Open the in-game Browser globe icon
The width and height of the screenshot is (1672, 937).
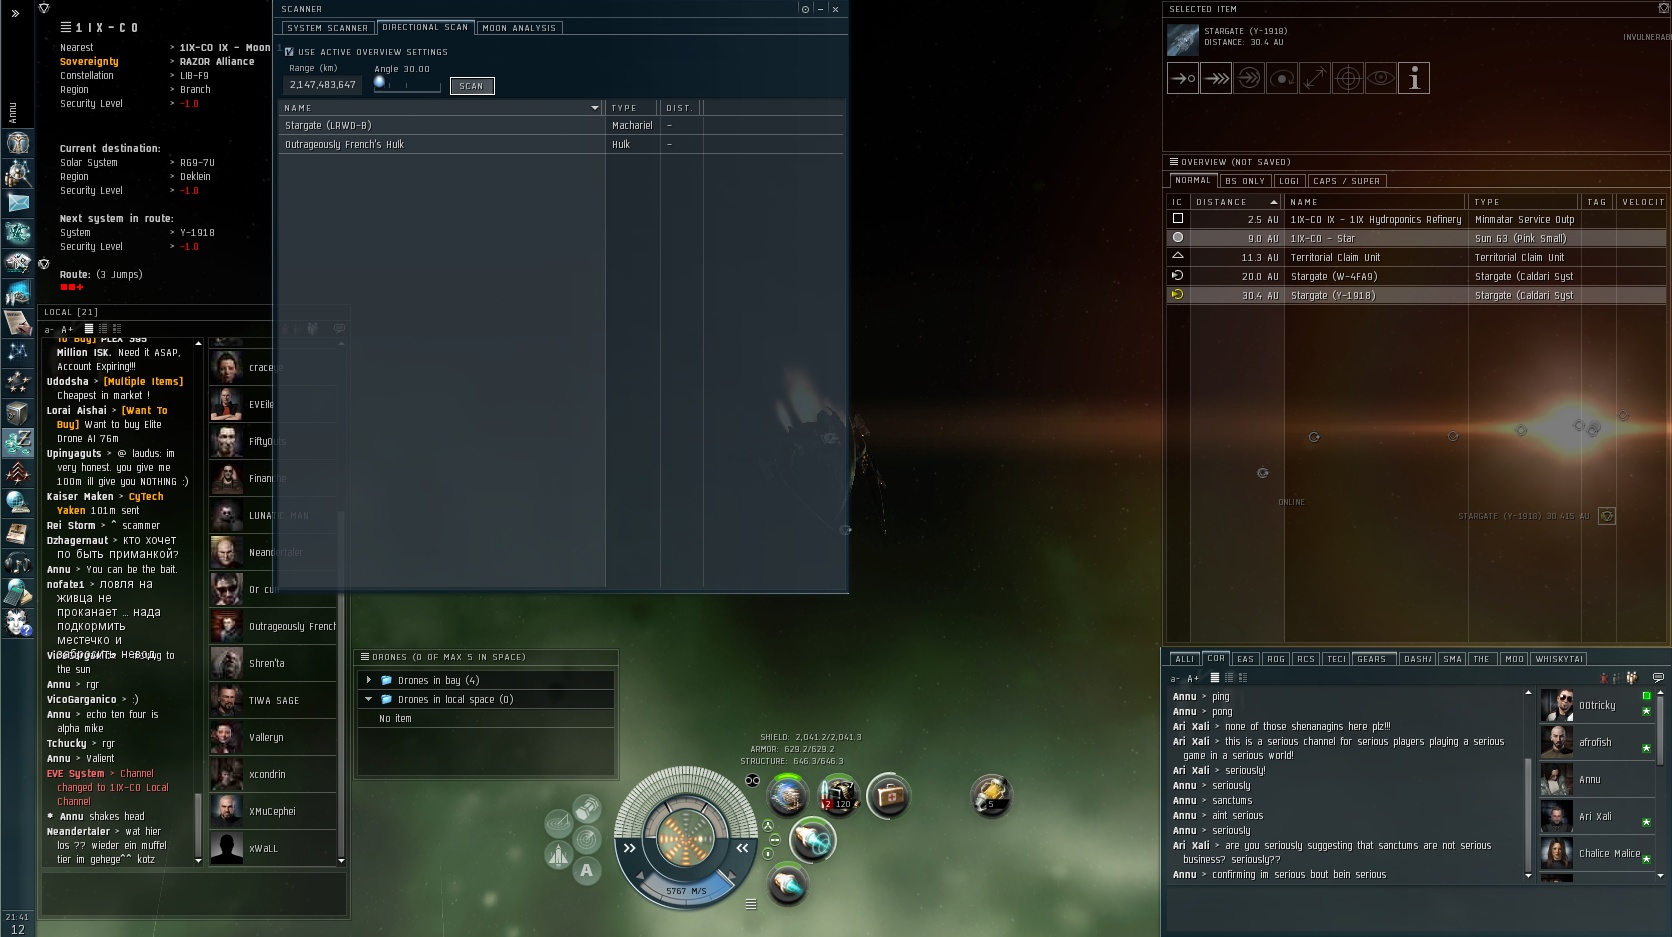[x=18, y=503]
